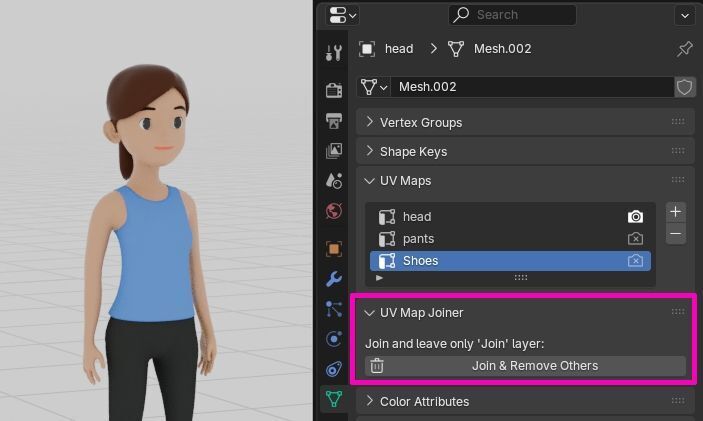The image size is (703, 421).
Task: Open the World properties tab
Action: pyautogui.click(x=334, y=211)
